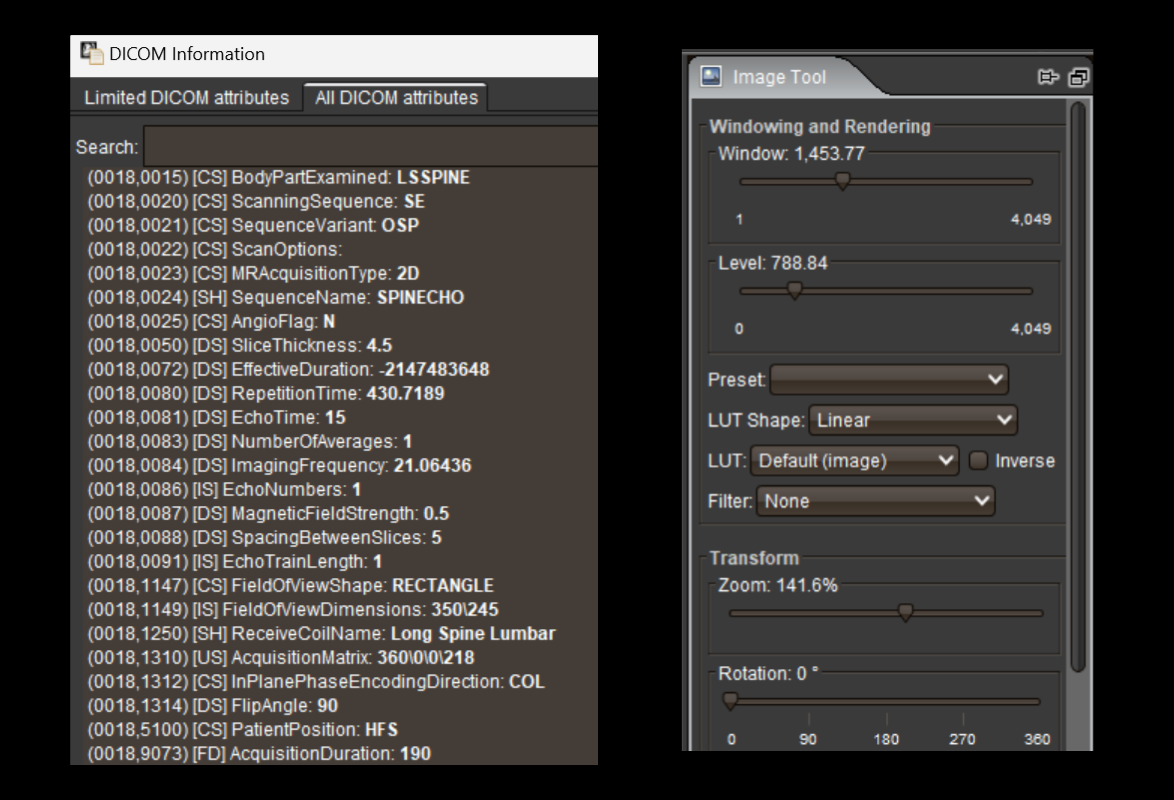Image resolution: width=1174 pixels, height=800 pixels.
Task: Select the FieldOfViewDimensions: 350\245 row
Action: tap(293, 609)
